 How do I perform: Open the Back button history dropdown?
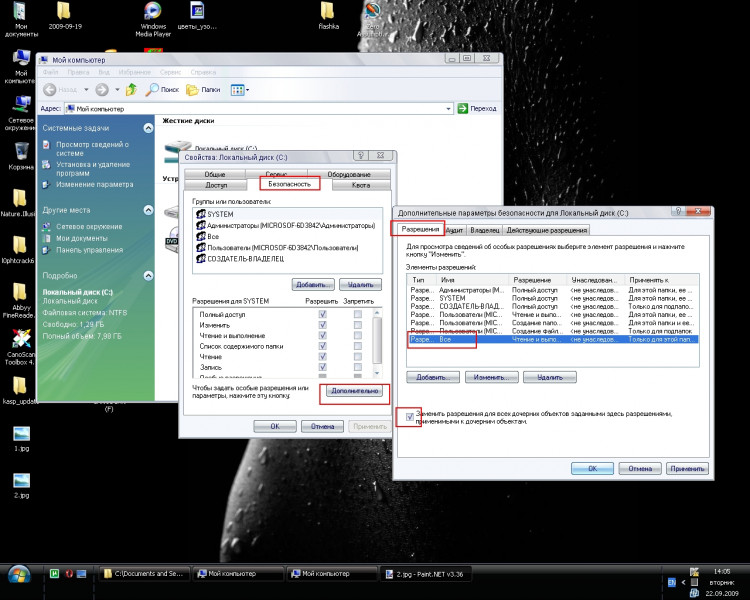pos(86,89)
